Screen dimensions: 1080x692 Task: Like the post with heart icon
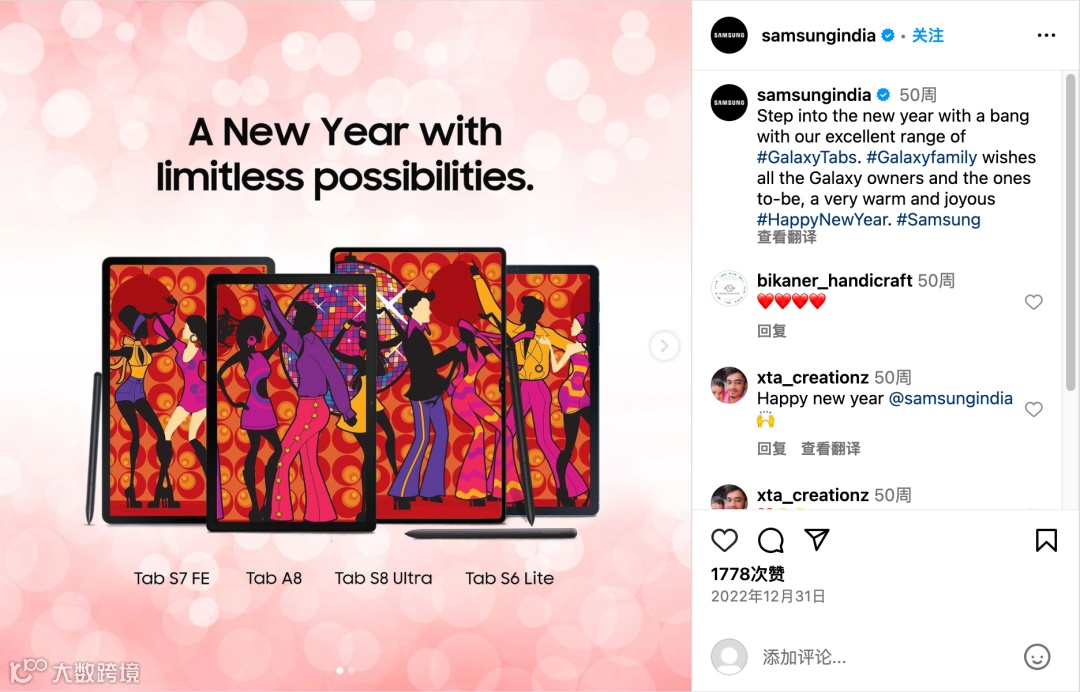724,541
